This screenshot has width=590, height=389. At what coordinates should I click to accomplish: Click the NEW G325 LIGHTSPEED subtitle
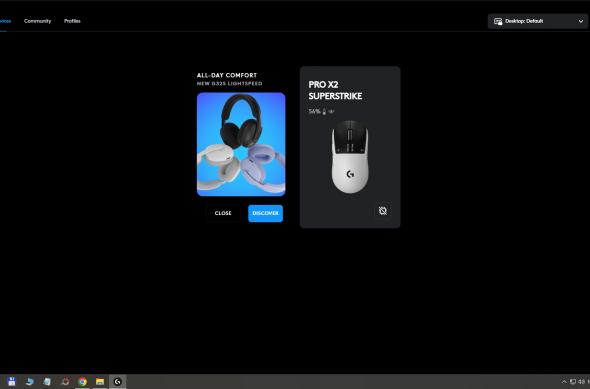[230, 84]
